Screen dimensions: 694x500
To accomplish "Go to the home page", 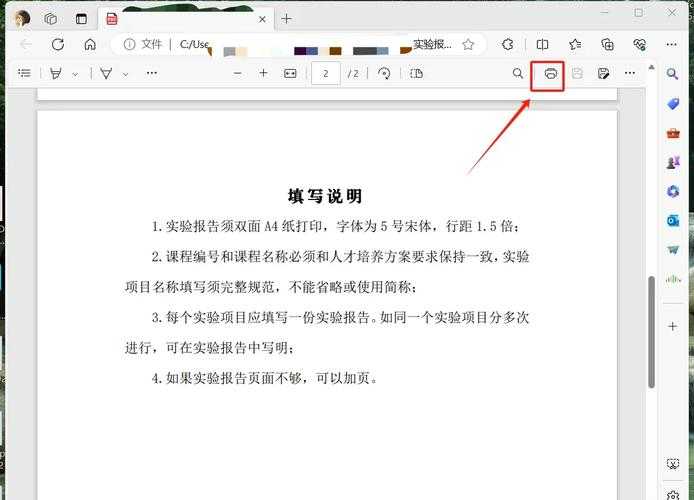I will (90, 44).
